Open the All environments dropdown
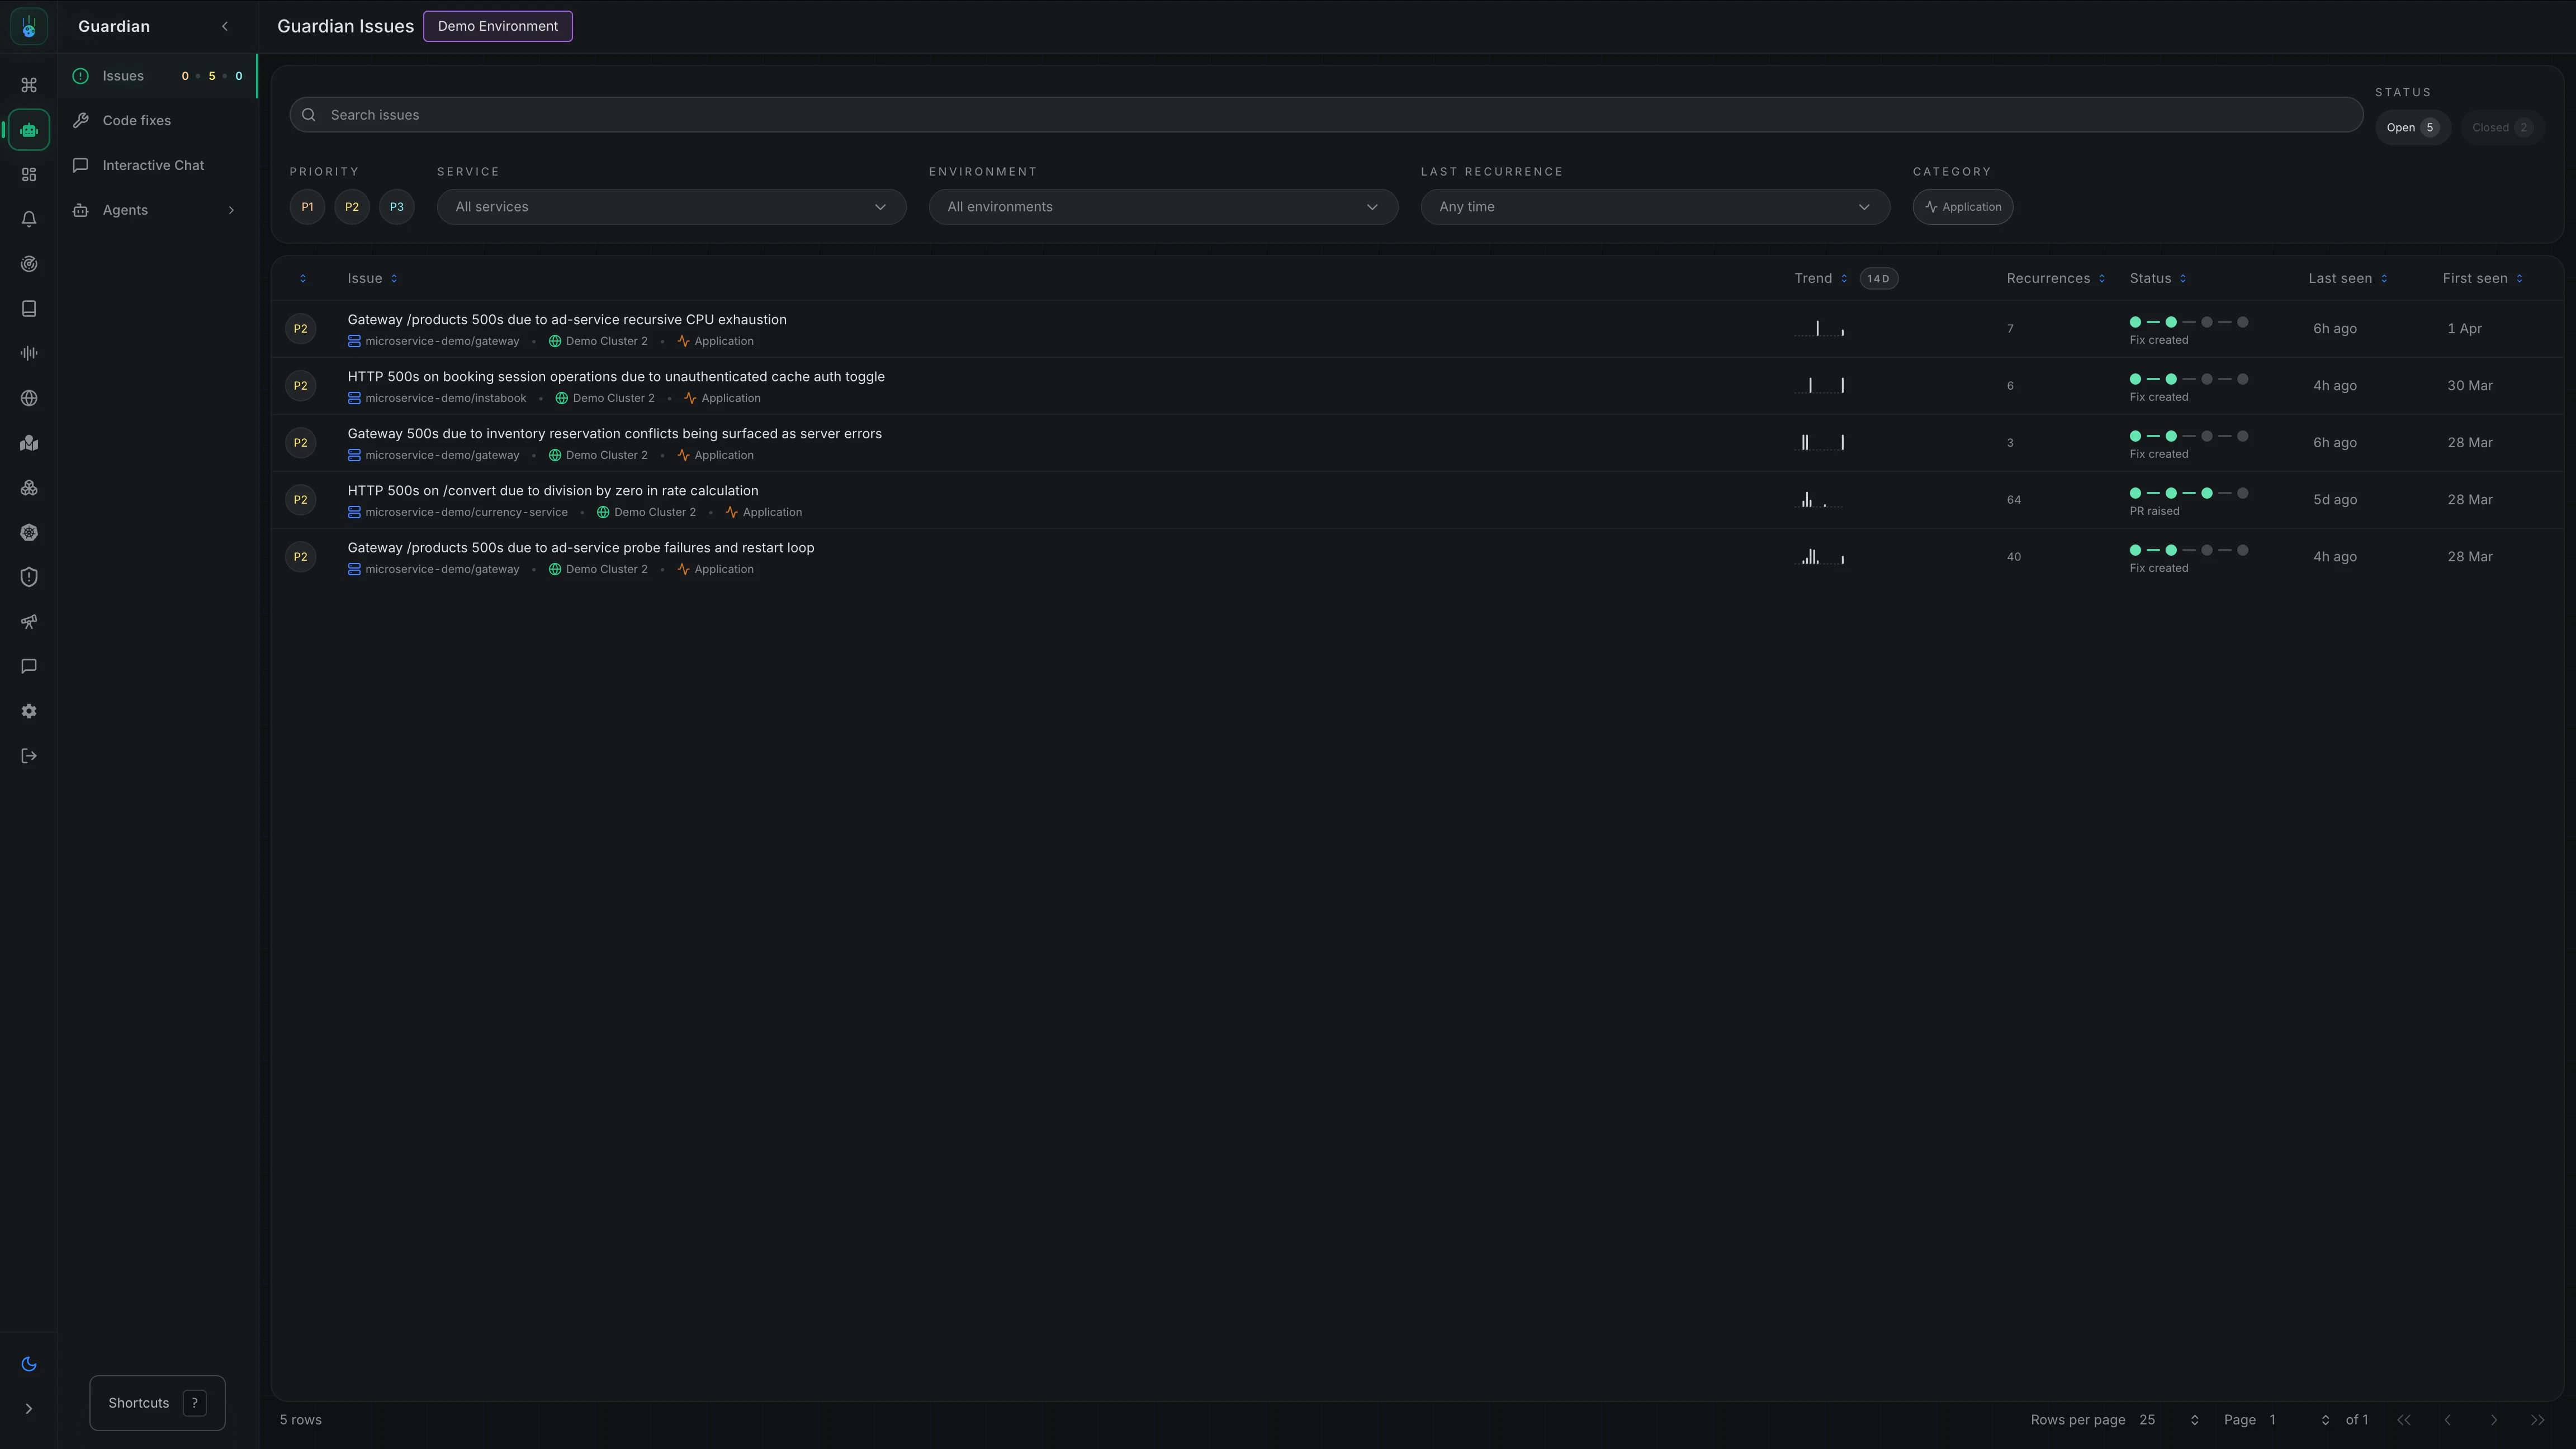 coord(1163,207)
